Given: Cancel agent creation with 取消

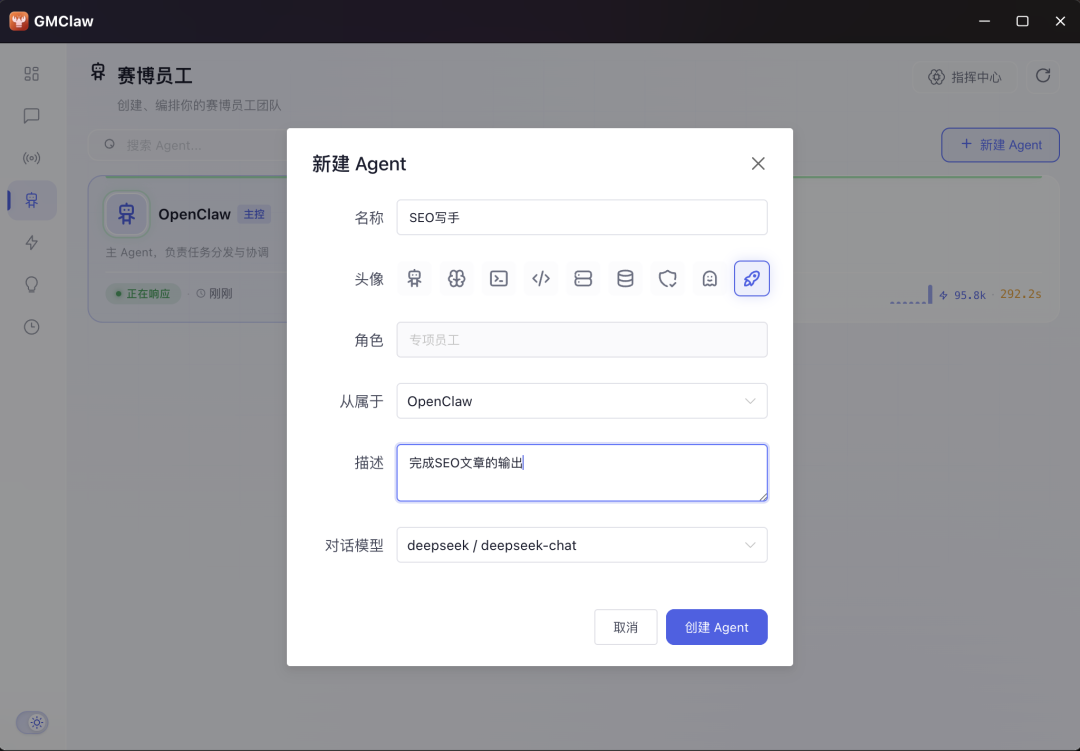Looking at the screenshot, I should pos(625,627).
